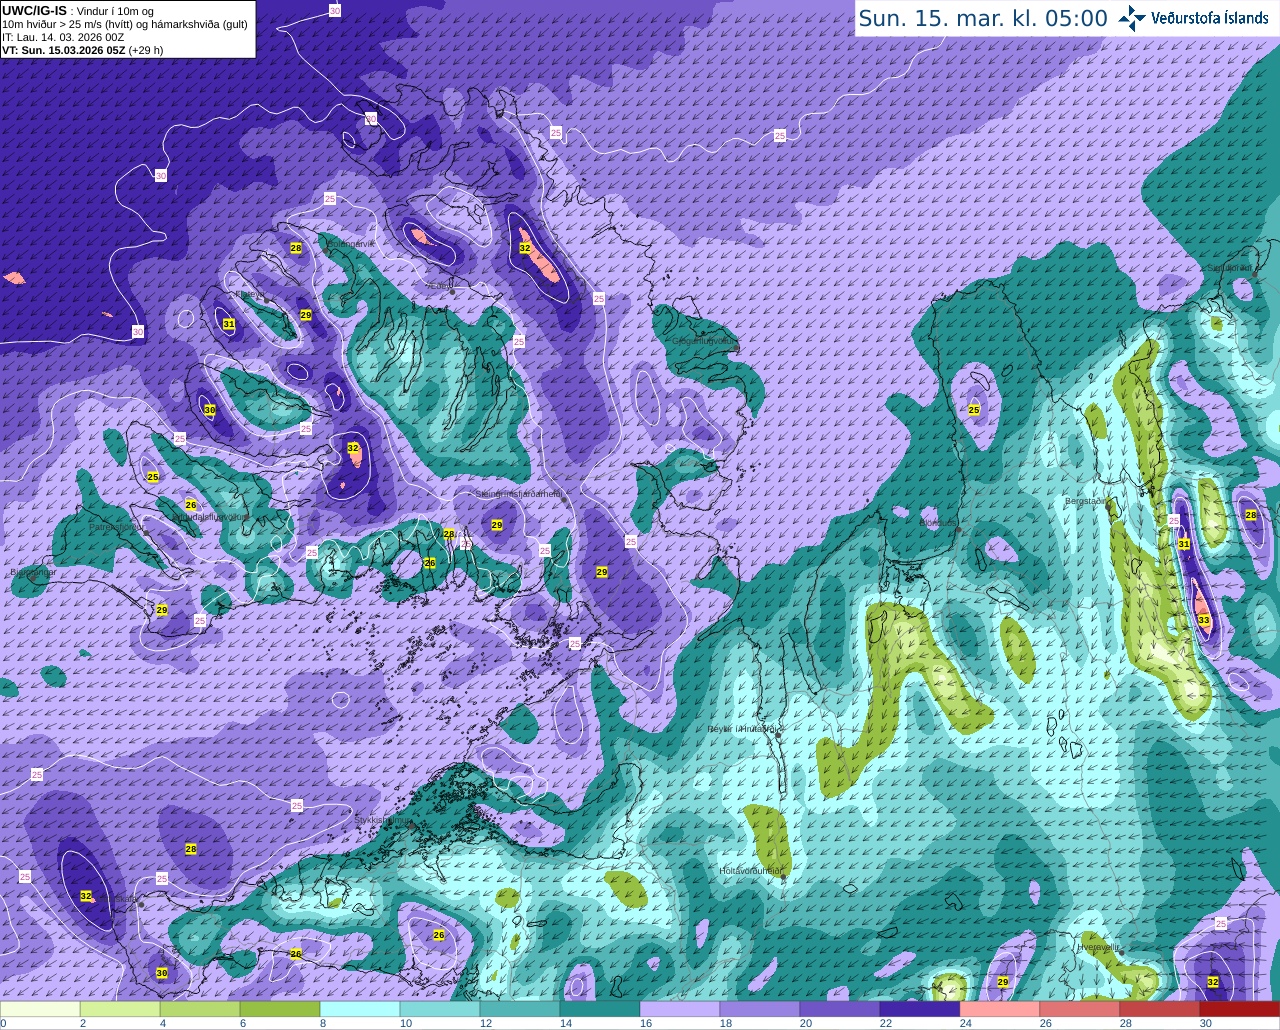Click the Gjögurflugvöllur station label
Image resolution: width=1280 pixels, height=1030 pixels.
pyautogui.click(x=705, y=341)
